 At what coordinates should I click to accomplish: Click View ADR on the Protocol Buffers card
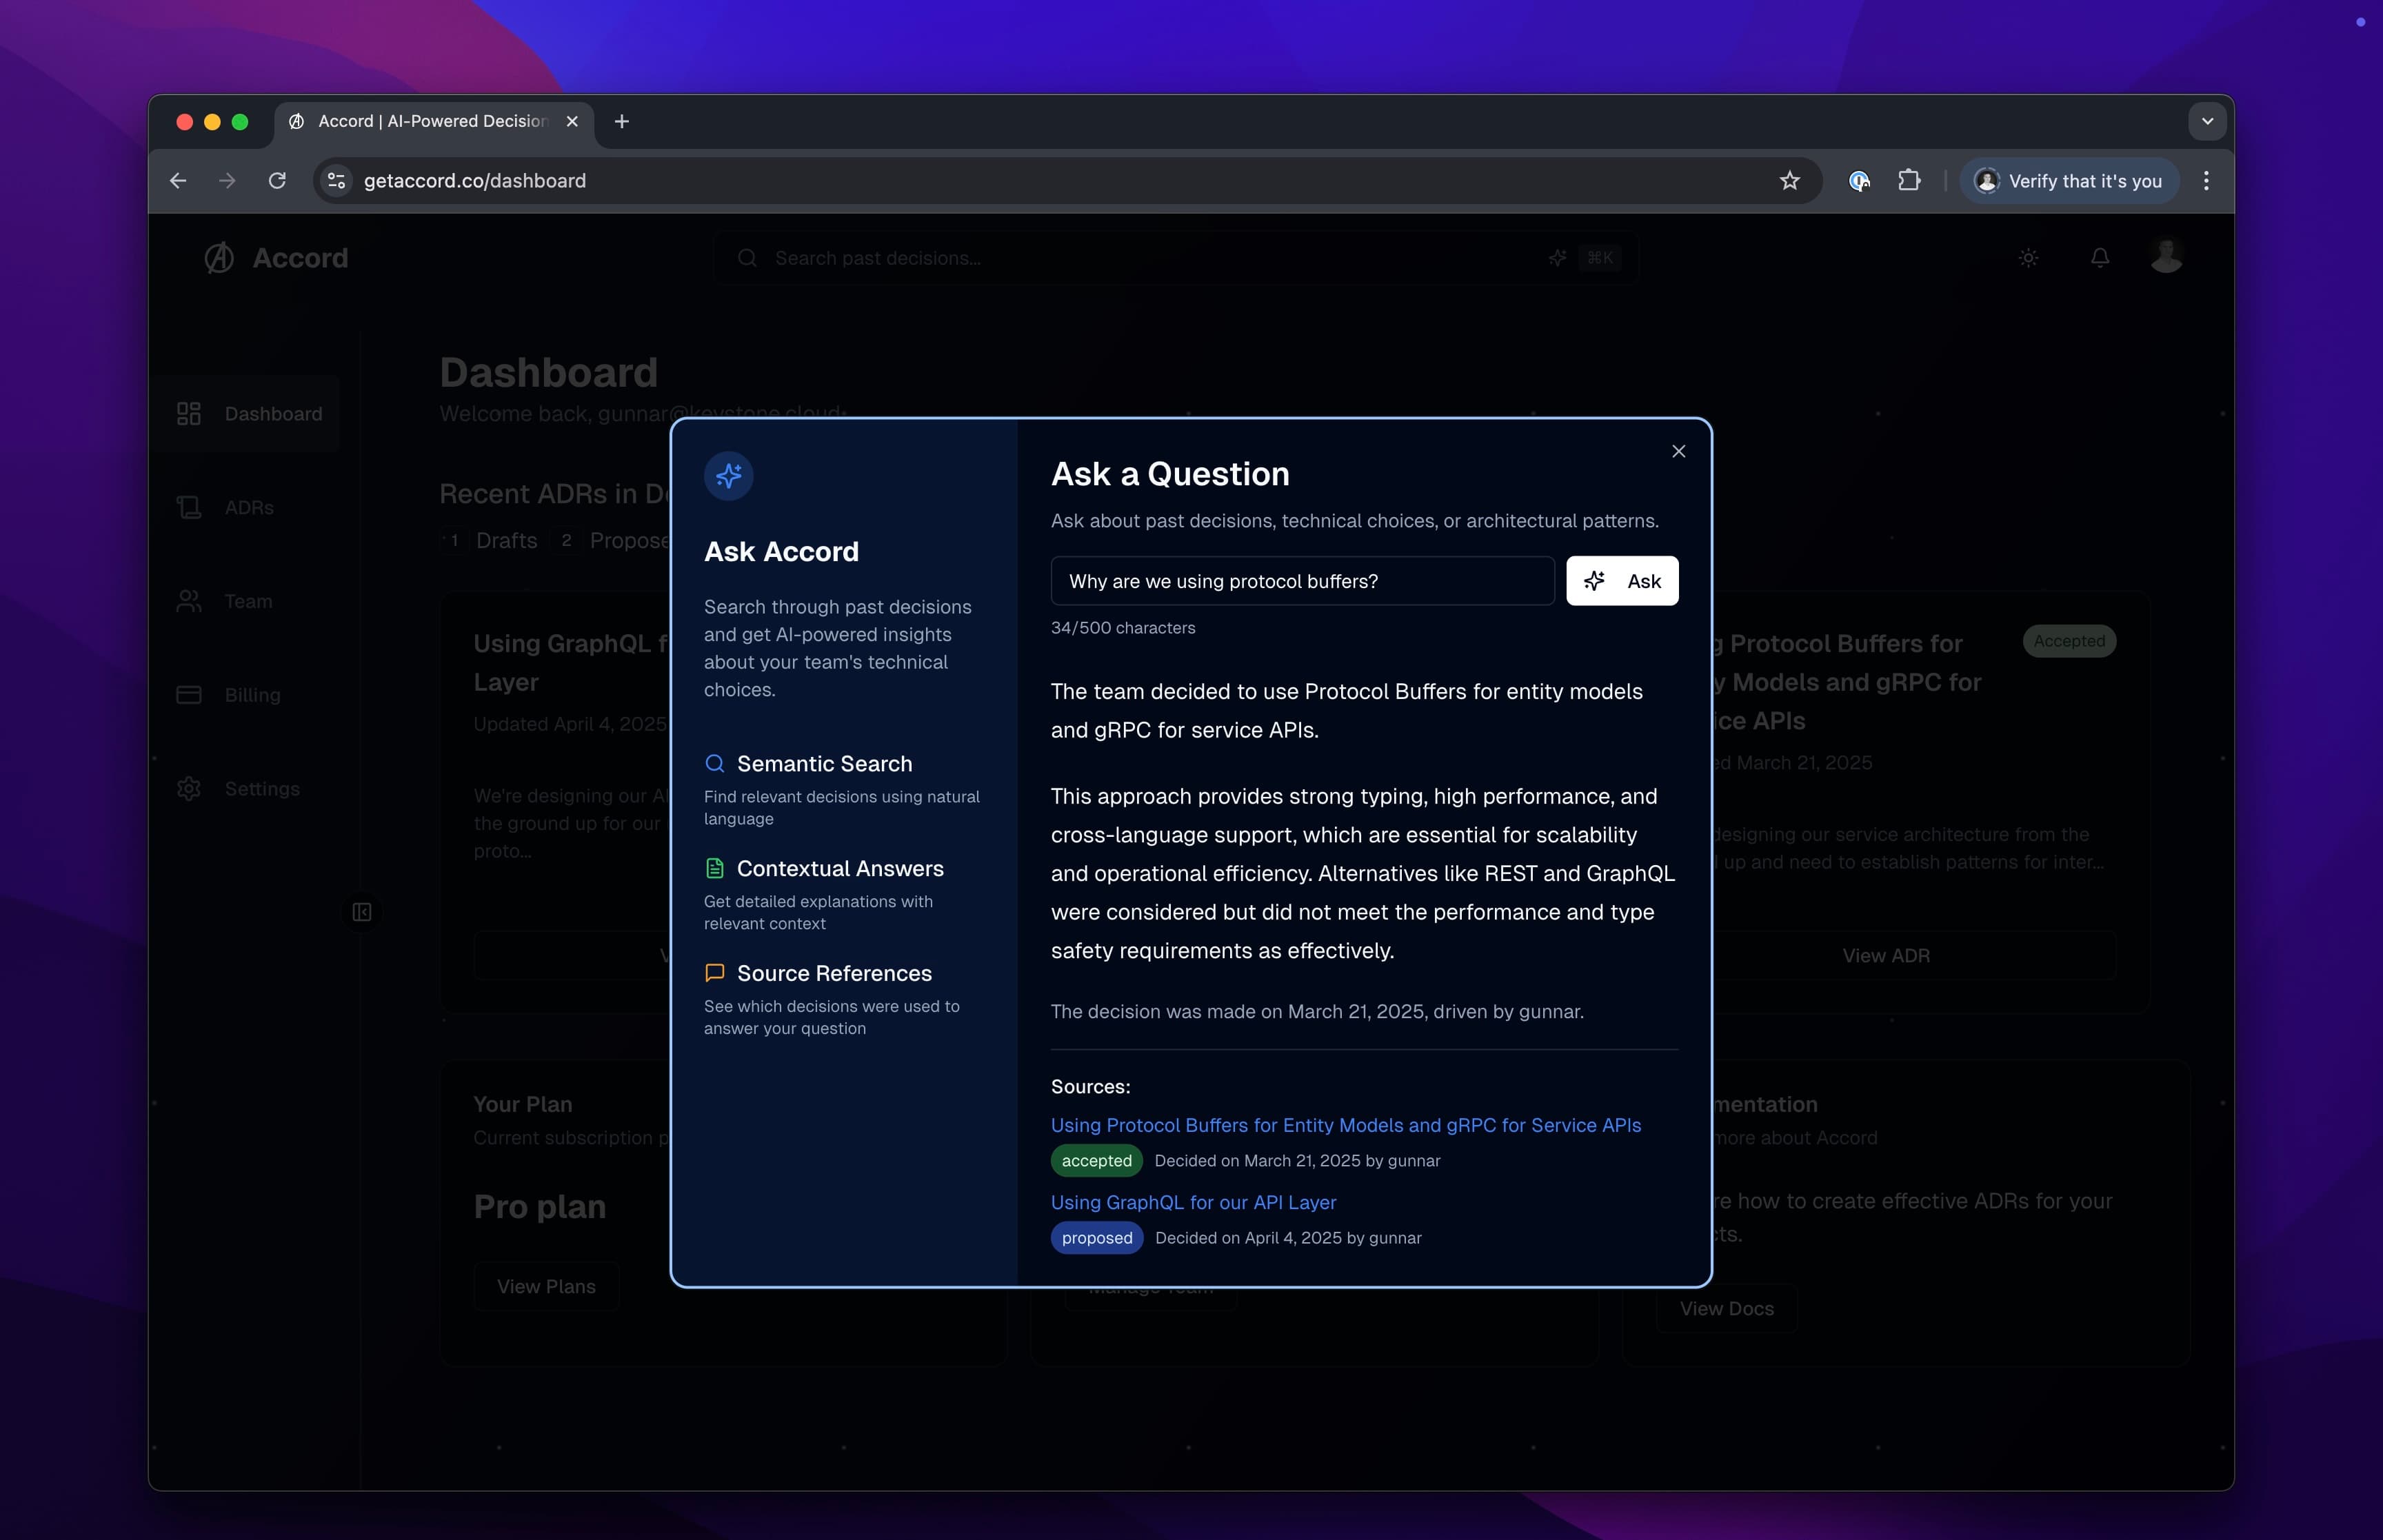(x=1886, y=956)
